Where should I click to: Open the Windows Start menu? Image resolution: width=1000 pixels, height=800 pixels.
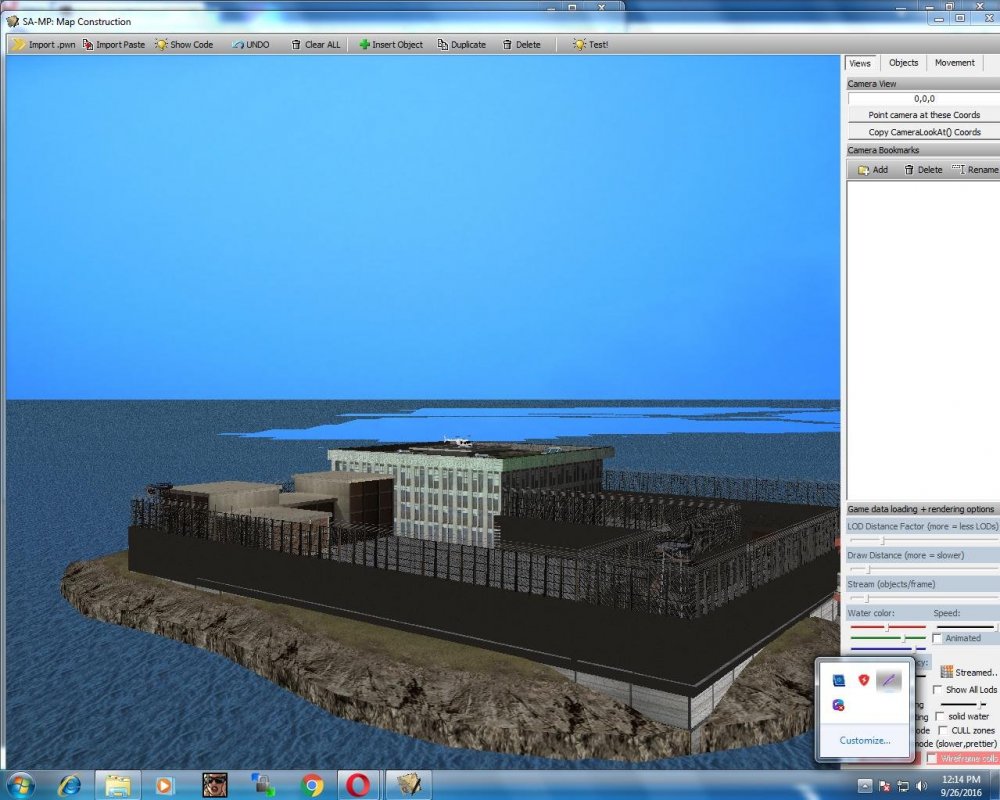[20, 785]
